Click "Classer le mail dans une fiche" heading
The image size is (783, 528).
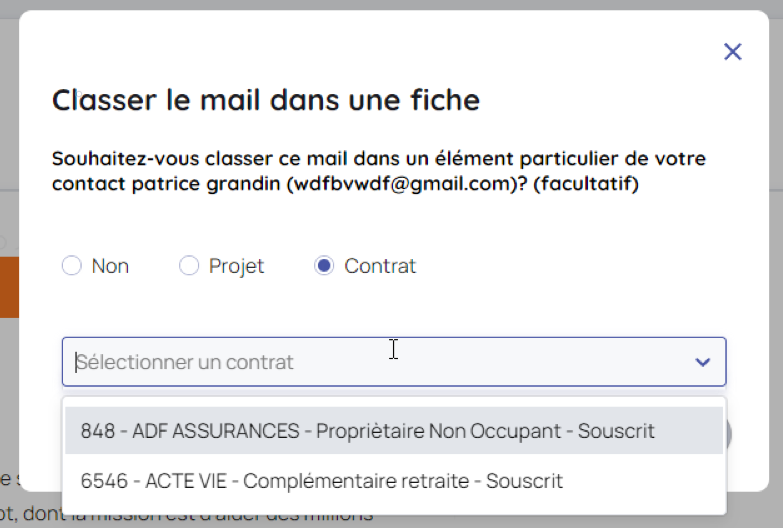click(x=266, y=100)
